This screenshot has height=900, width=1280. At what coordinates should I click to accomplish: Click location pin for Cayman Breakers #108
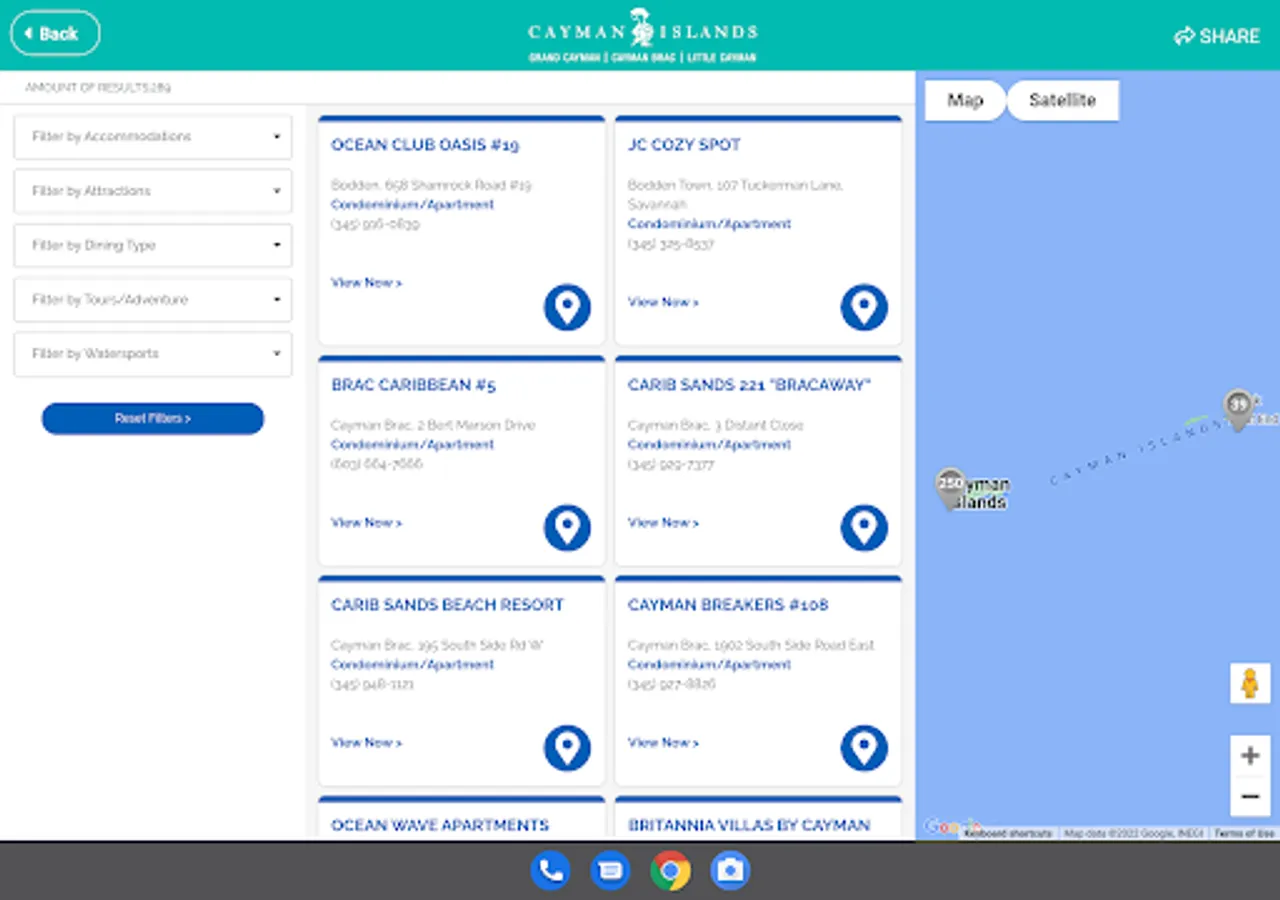tap(864, 748)
